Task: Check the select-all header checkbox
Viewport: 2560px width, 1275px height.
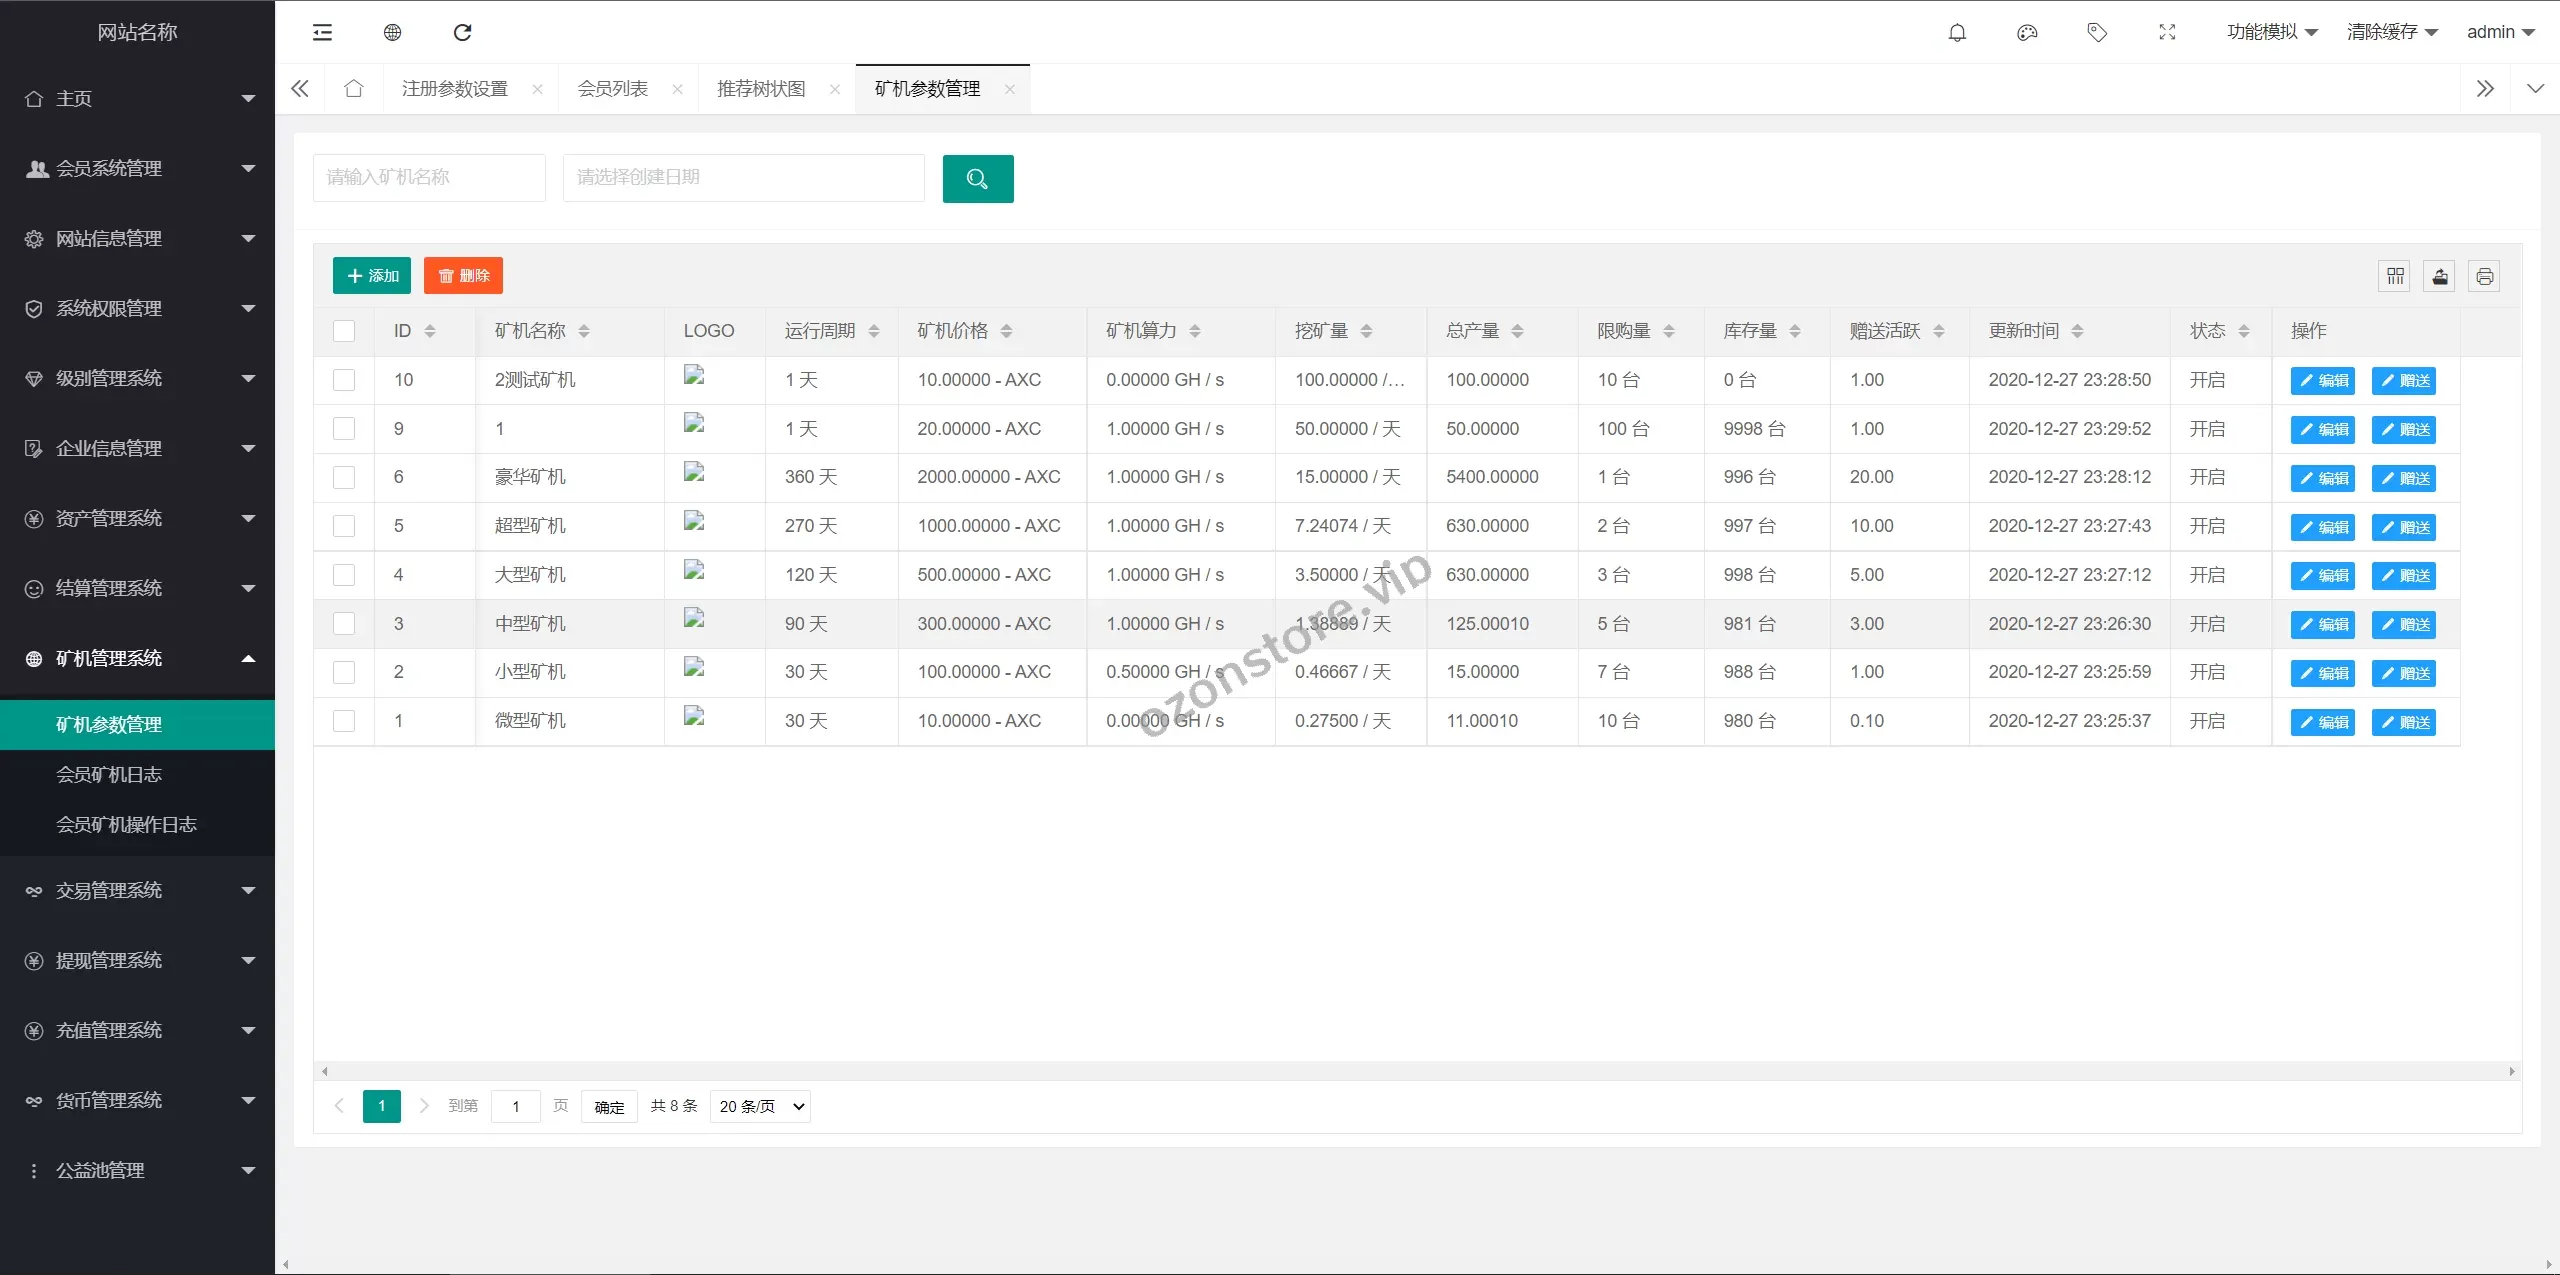Action: click(x=344, y=331)
